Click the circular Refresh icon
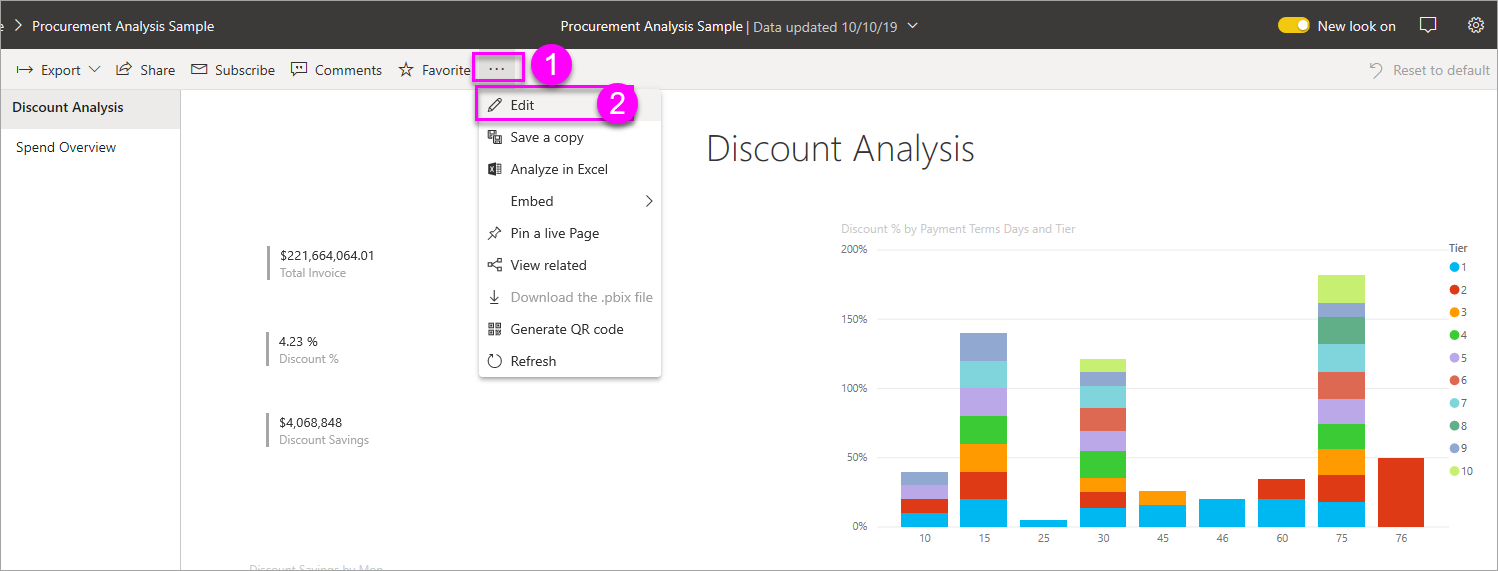The width and height of the screenshot is (1498, 571). coord(495,361)
